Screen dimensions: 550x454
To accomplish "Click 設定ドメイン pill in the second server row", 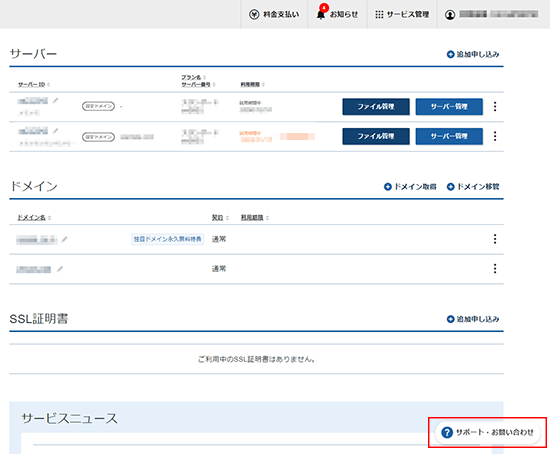I will click(x=98, y=136).
